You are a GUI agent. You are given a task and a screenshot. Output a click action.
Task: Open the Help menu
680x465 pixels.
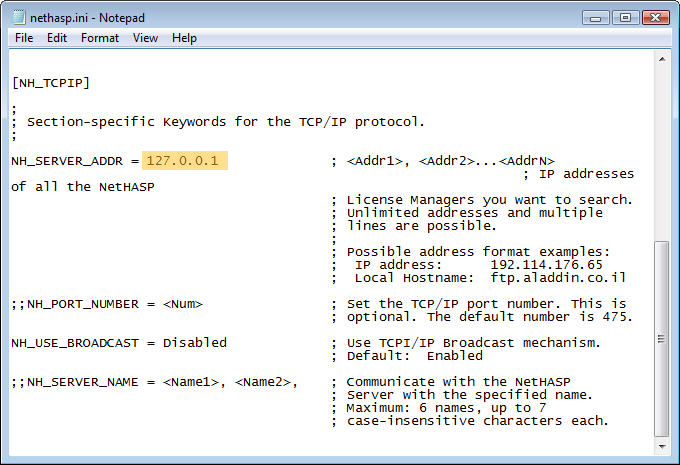pyautogui.click(x=184, y=38)
